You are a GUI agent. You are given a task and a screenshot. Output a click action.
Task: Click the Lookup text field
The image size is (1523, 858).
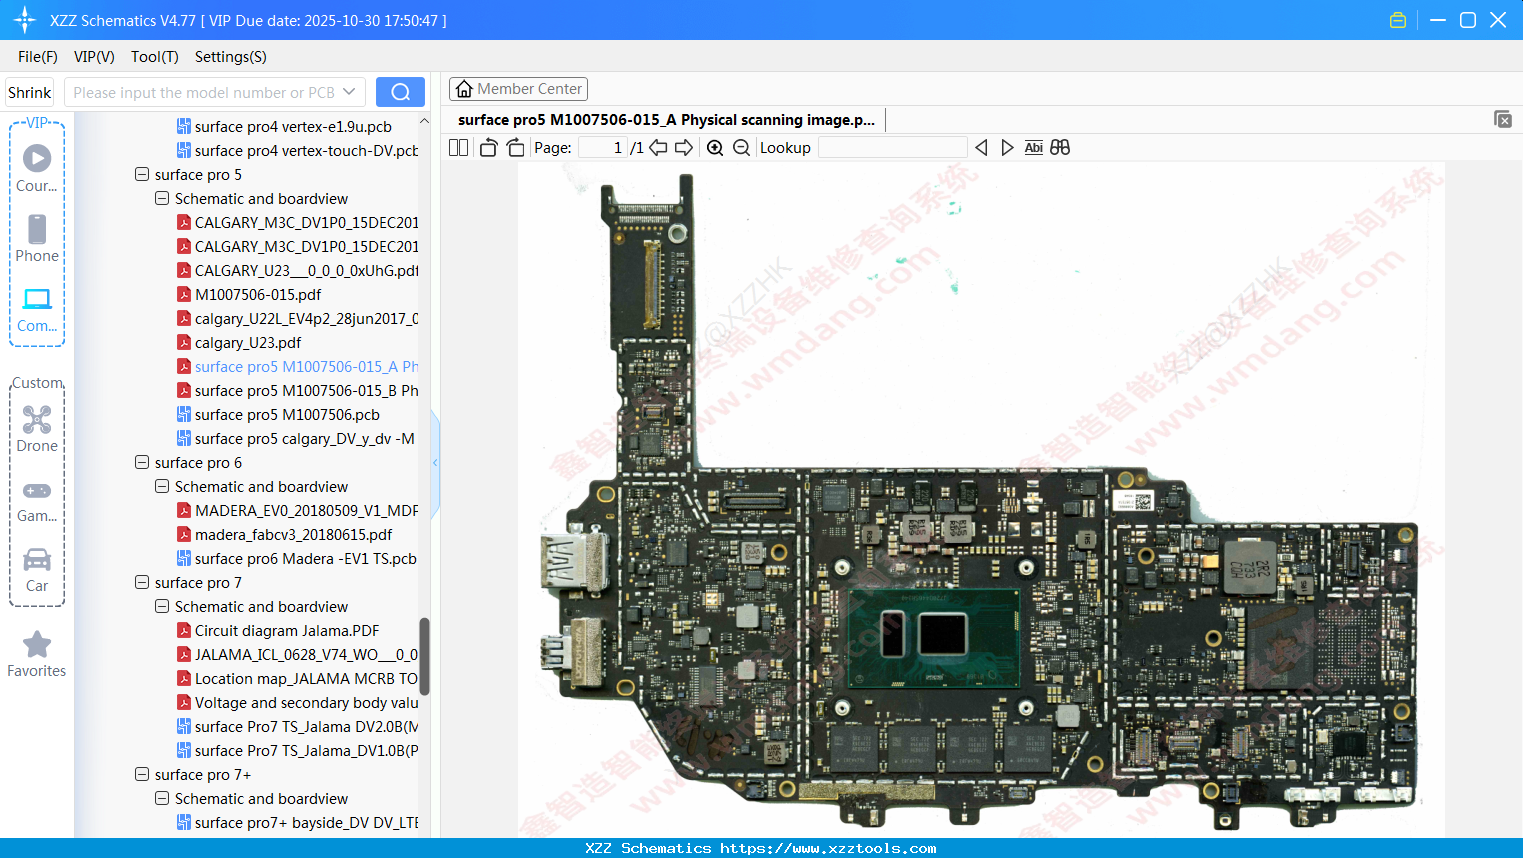pos(893,147)
